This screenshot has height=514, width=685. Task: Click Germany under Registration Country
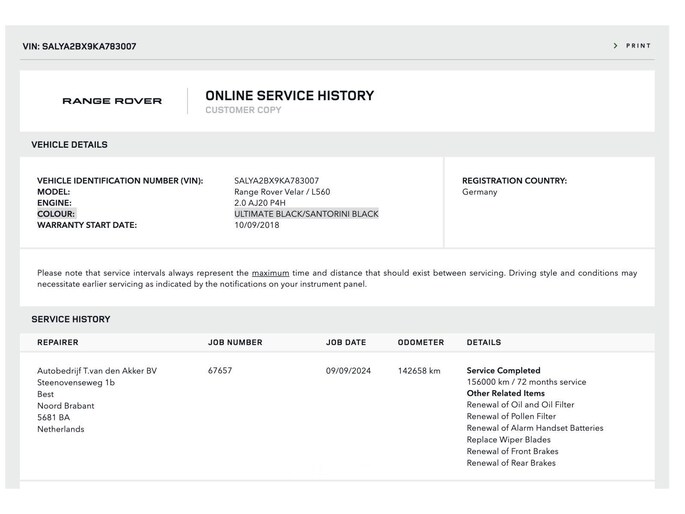point(479,192)
